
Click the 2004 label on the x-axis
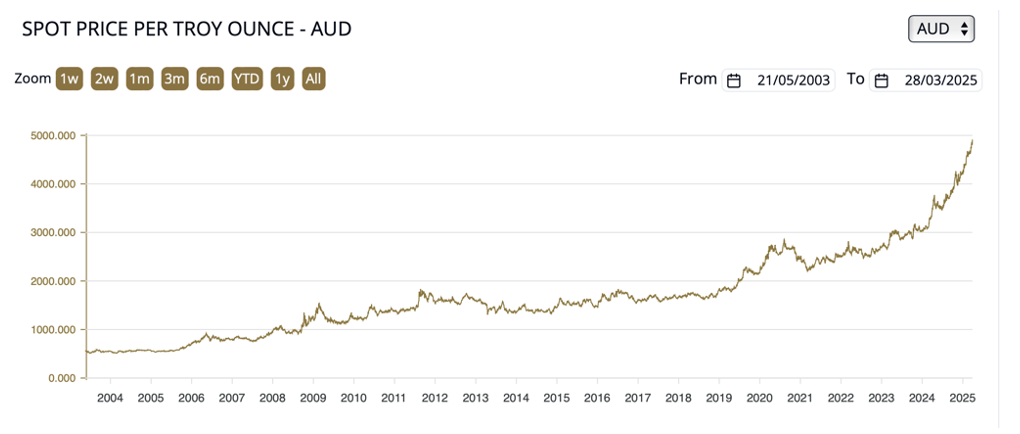pyautogui.click(x=110, y=398)
